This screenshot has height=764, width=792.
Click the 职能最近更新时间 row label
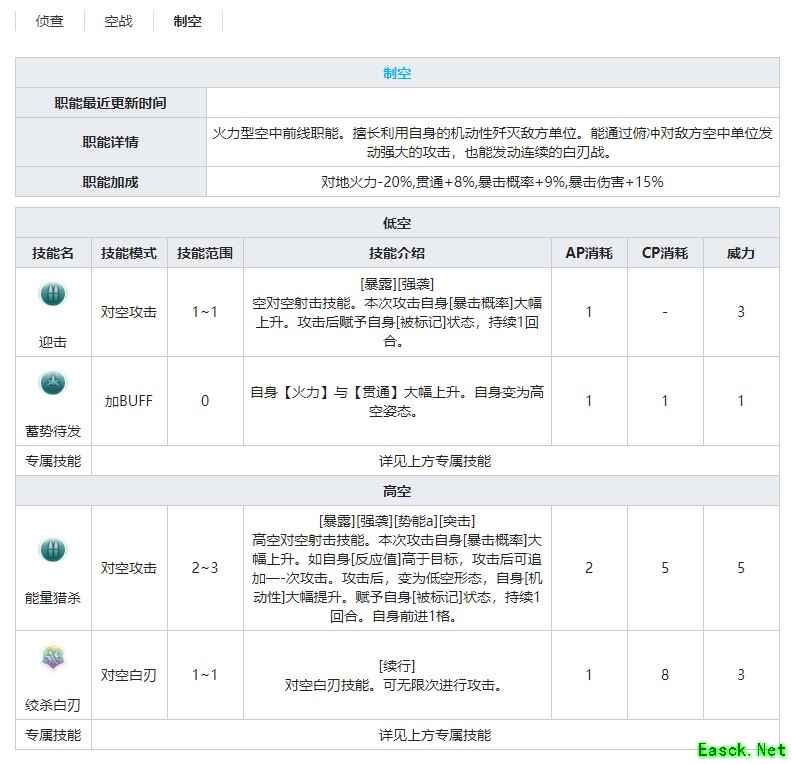tap(110, 103)
